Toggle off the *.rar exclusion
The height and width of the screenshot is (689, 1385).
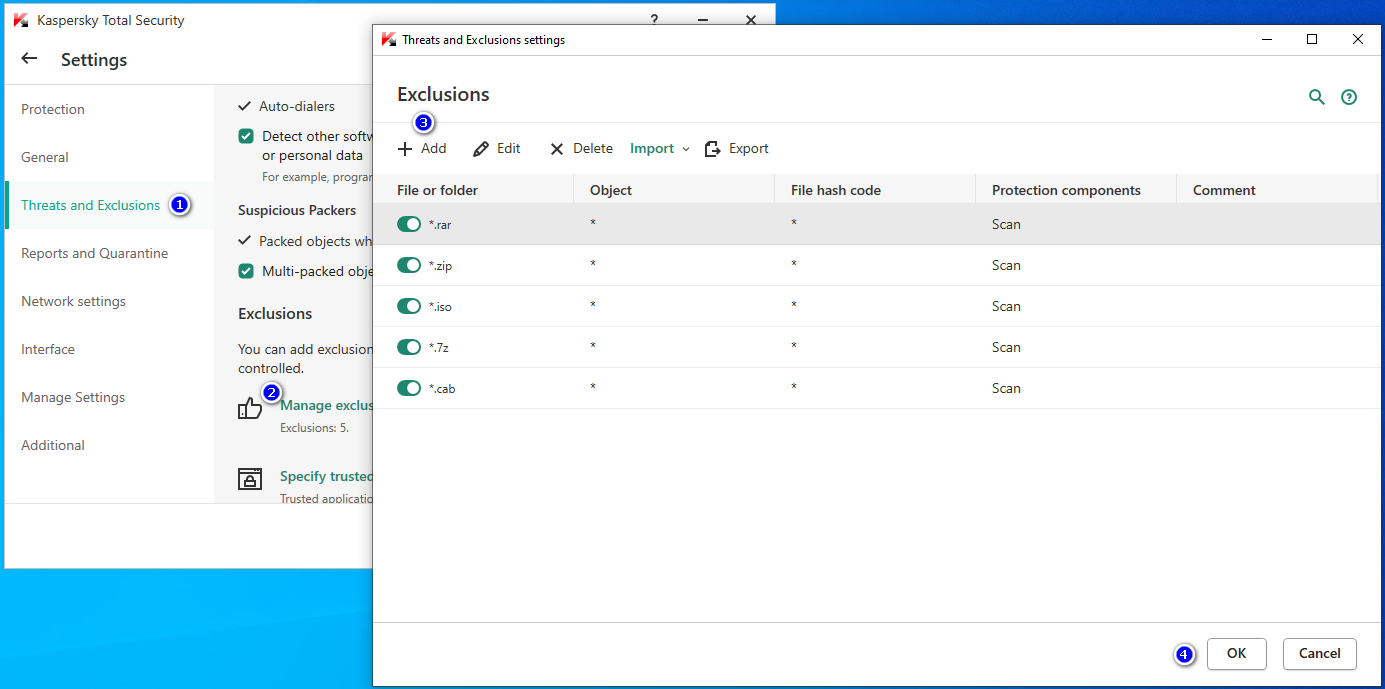point(409,224)
